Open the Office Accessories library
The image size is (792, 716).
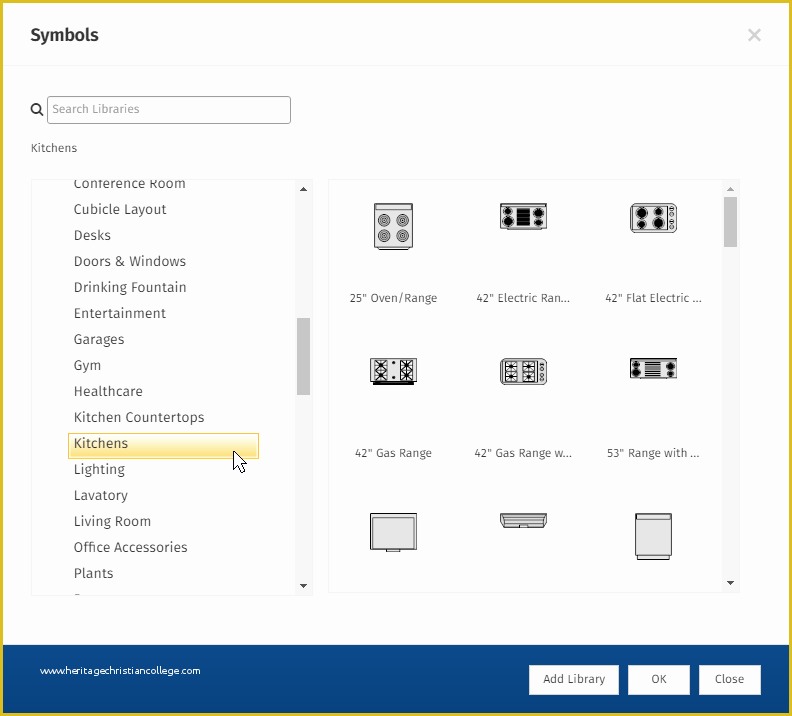pyautogui.click(x=130, y=547)
